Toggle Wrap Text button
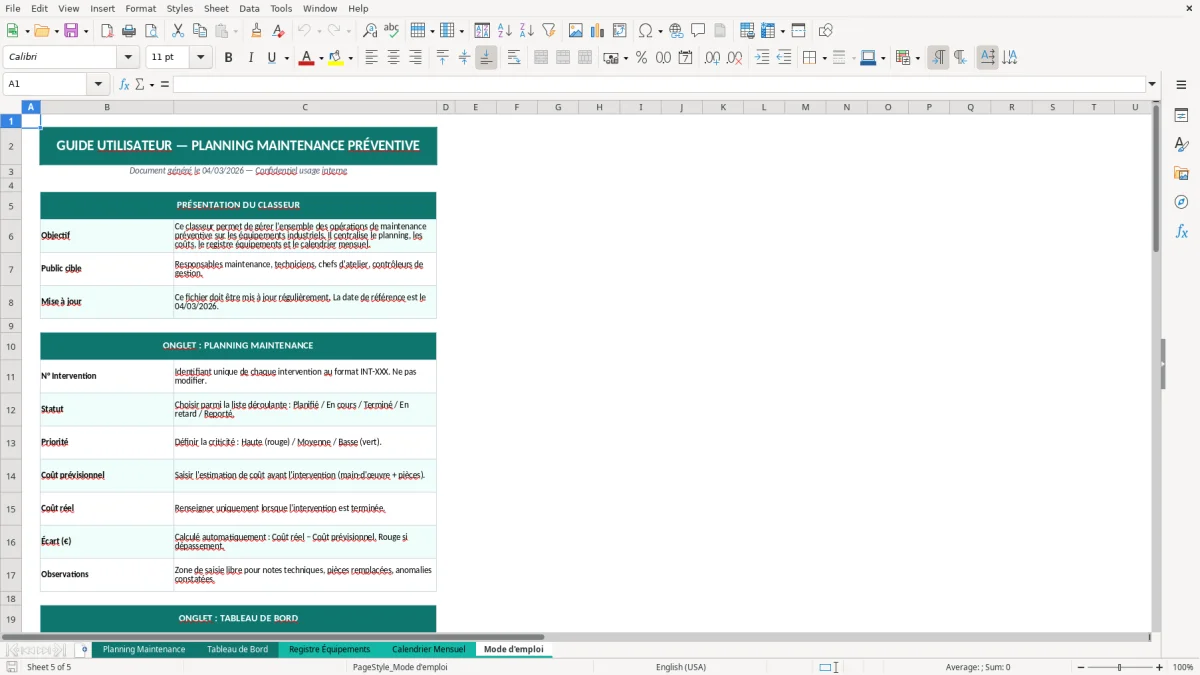The height and width of the screenshot is (675, 1200). [x=514, y=58]
